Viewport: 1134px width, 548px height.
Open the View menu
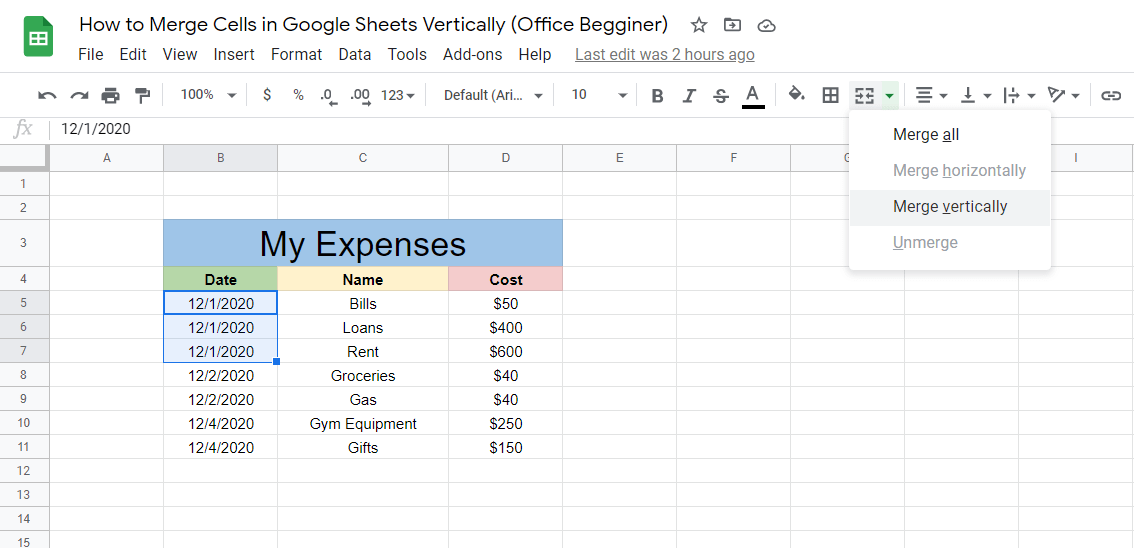(x=180, y=54)
